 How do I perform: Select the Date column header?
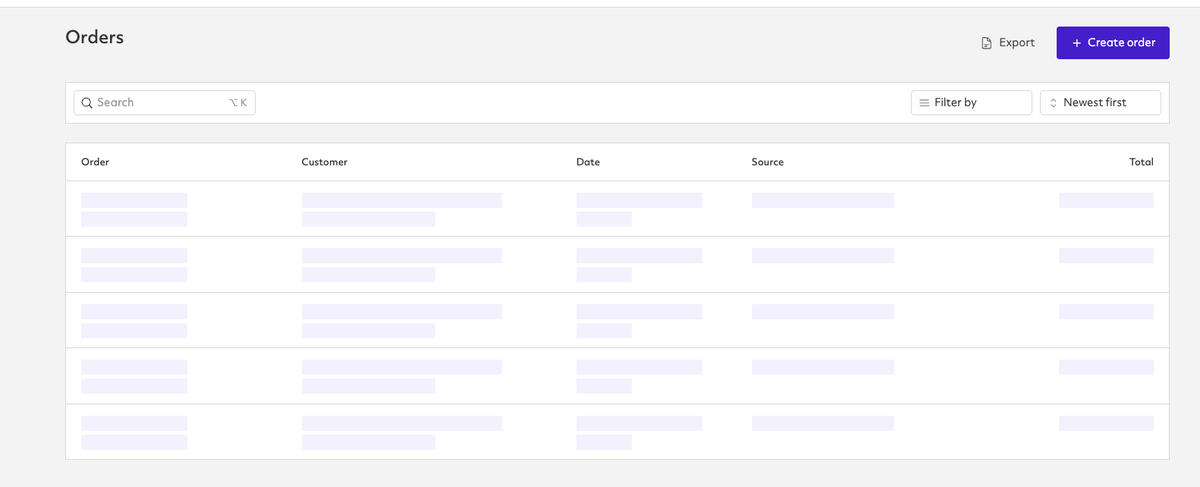(588, 162)
